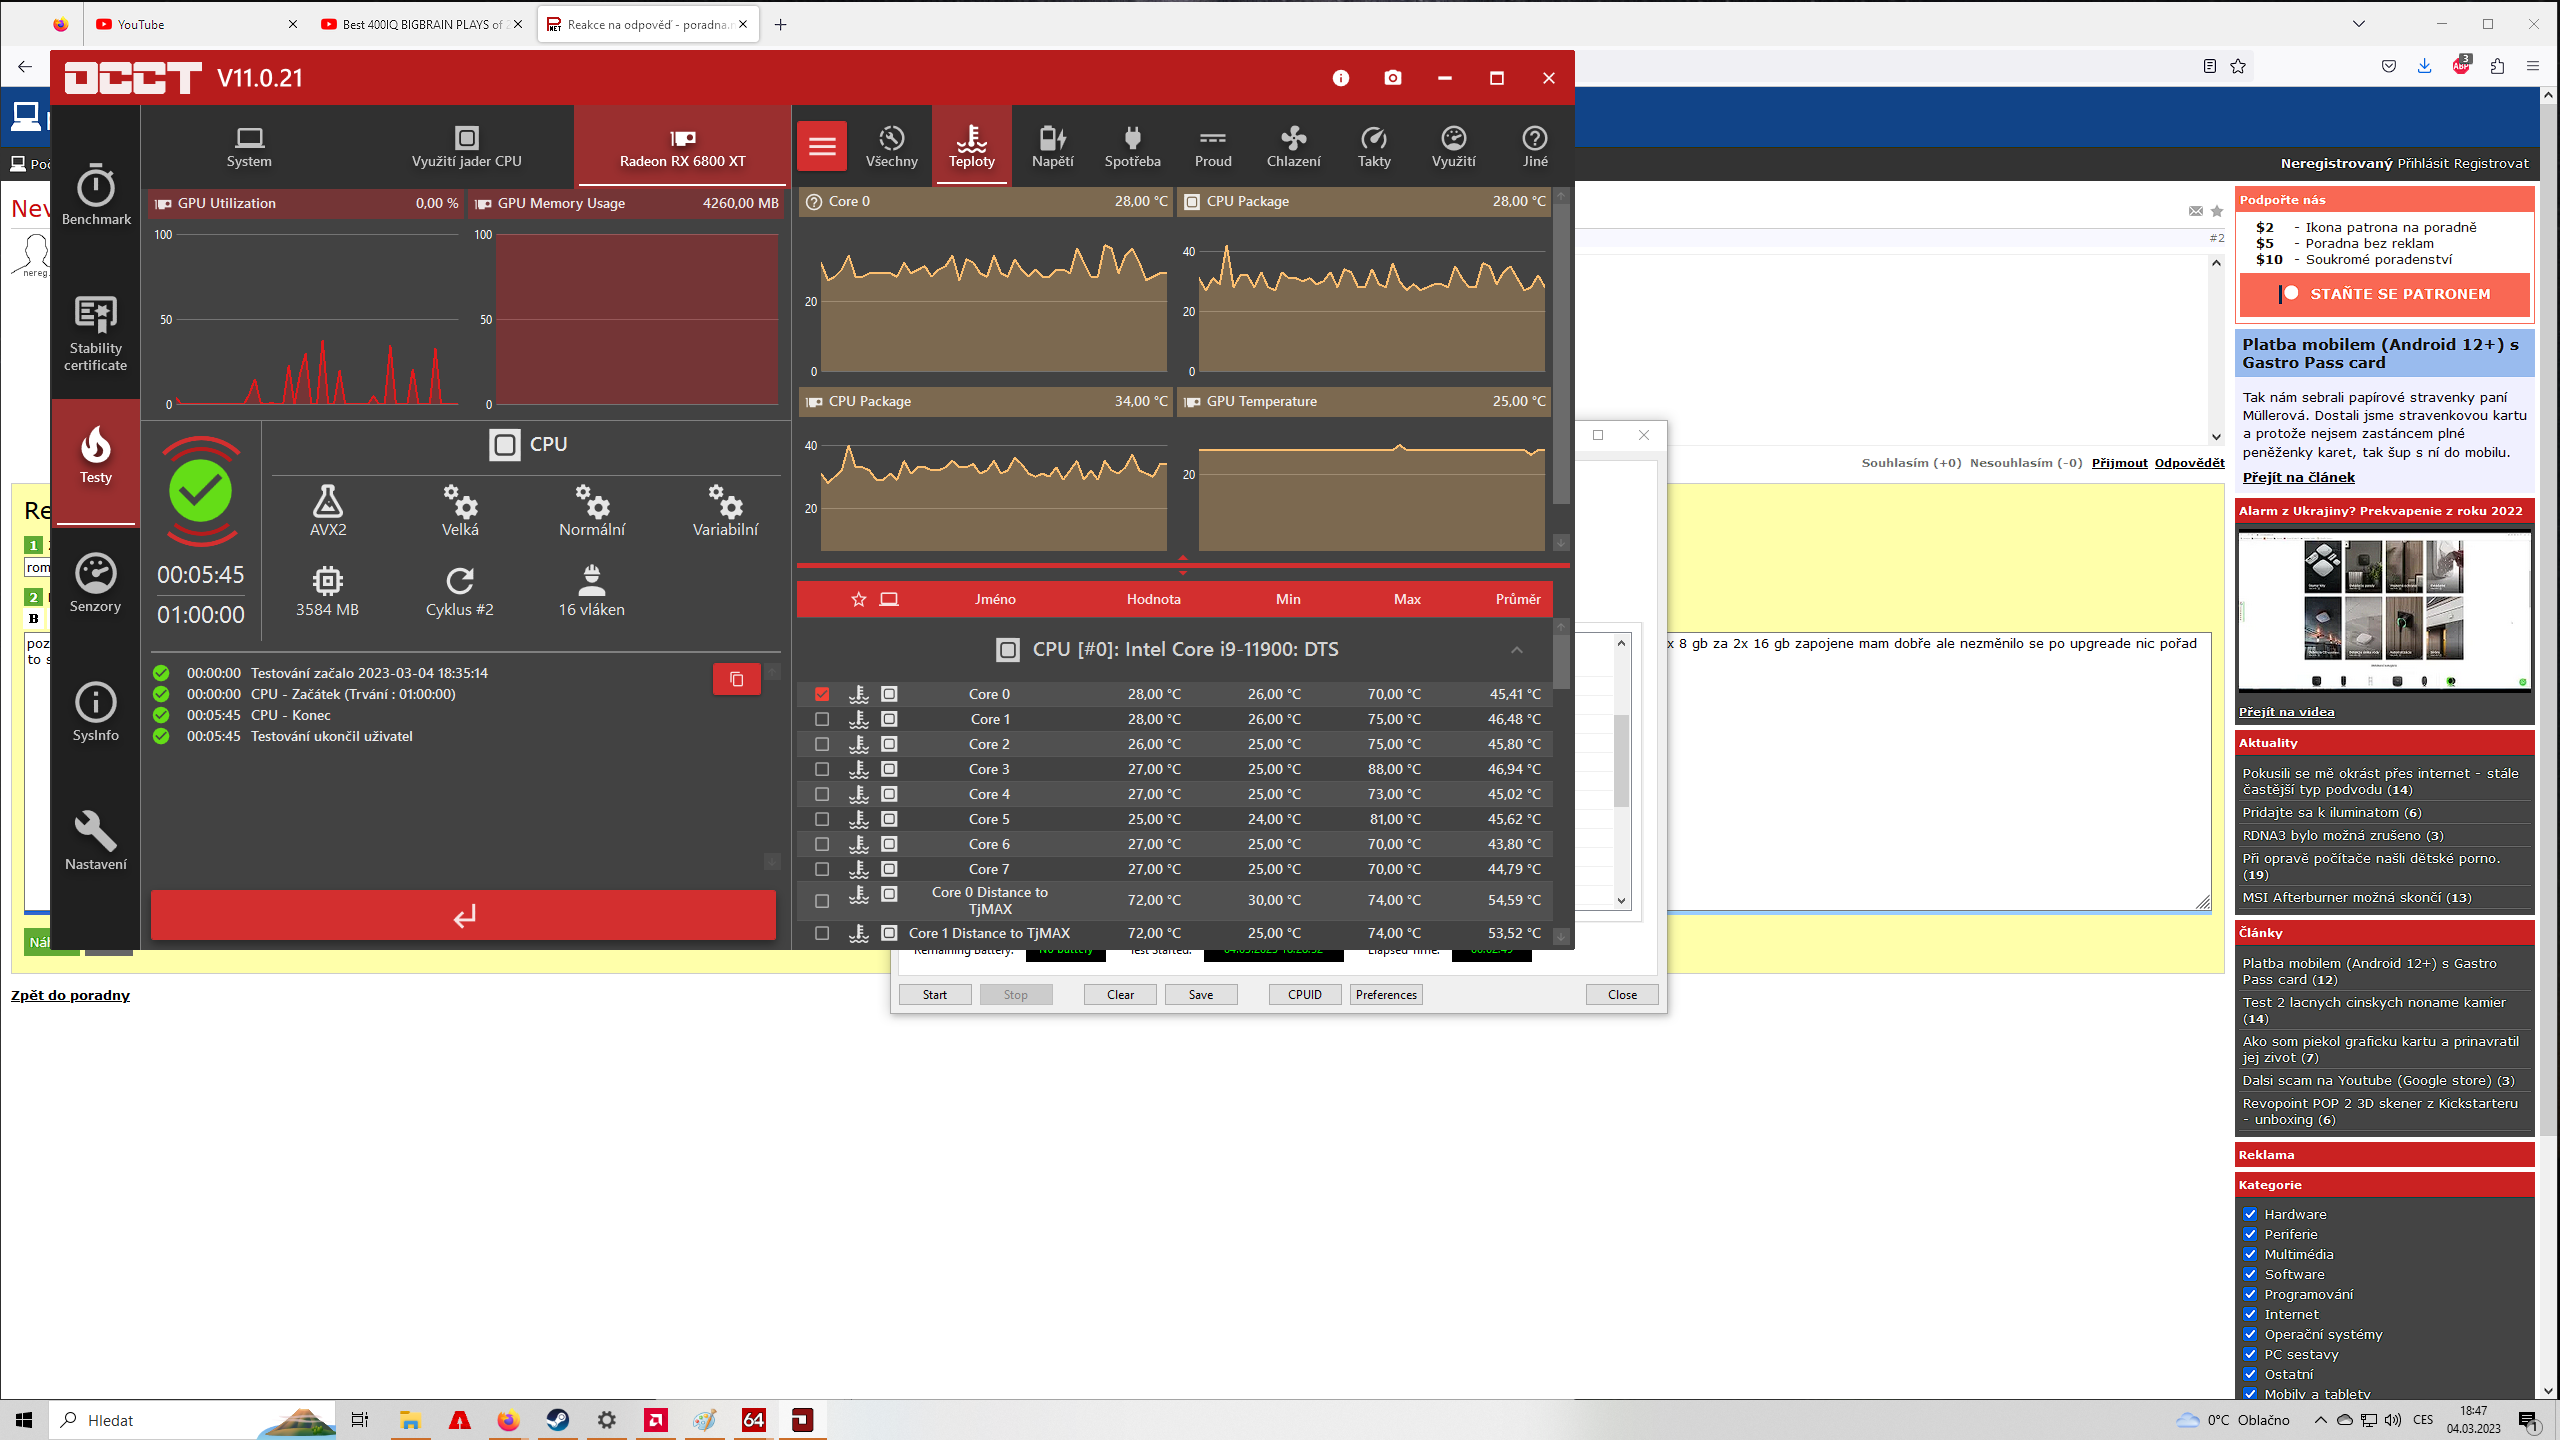Uncheck the Core 0 graph checkbox
This screenshot has width=2560, height=1440.
pyautogui.click(x=822, y=694)
